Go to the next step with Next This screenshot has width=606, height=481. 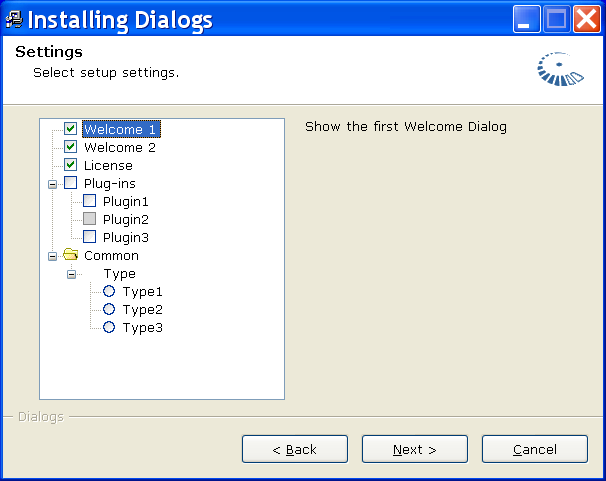(x=415, y=449)
